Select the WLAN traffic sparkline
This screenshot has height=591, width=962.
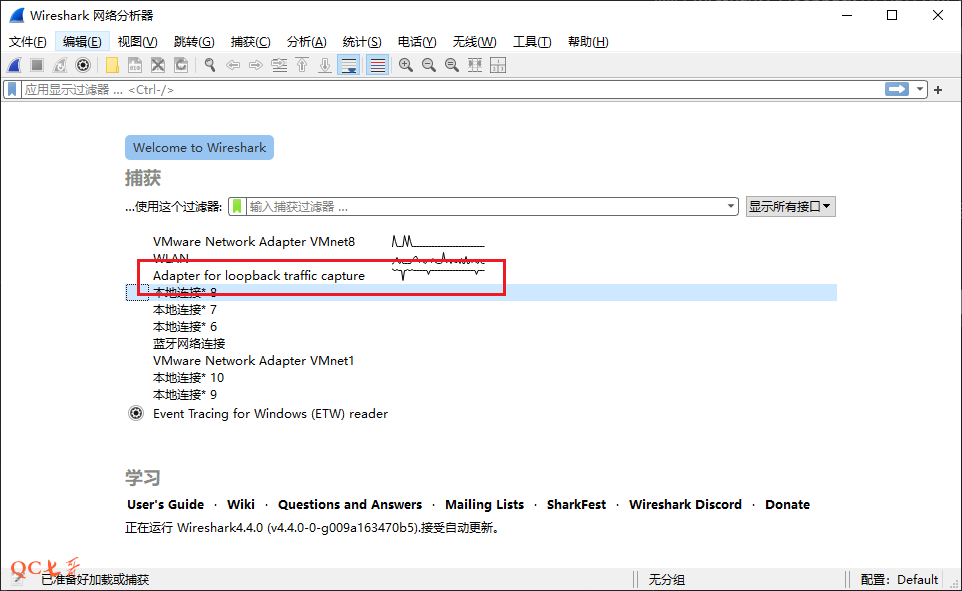tap(438, 259)
